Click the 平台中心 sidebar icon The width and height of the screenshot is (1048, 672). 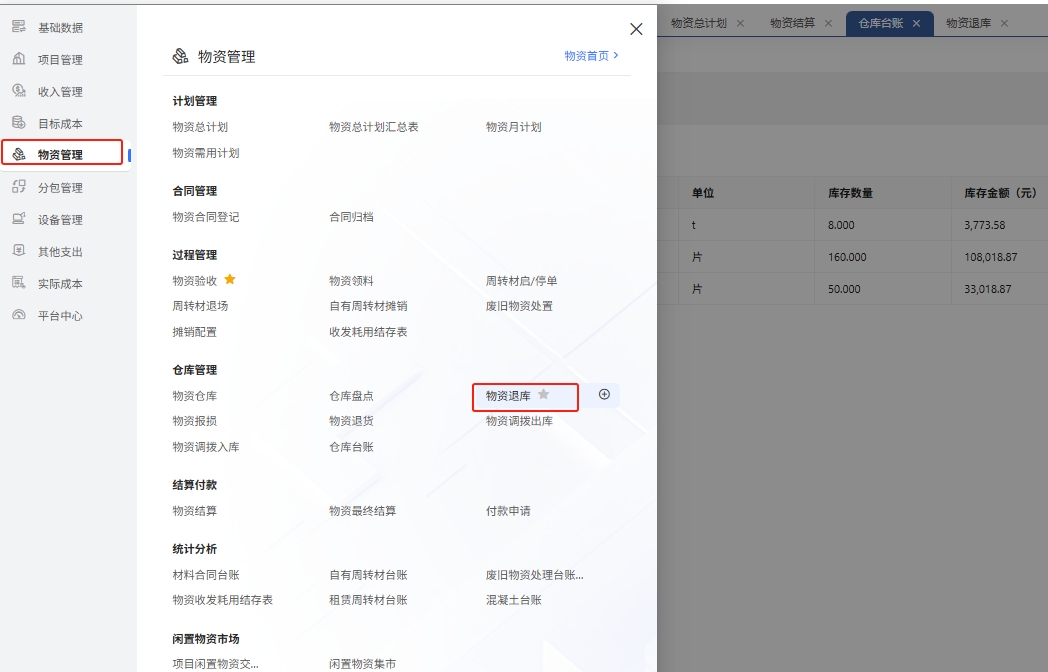(18, 315)
